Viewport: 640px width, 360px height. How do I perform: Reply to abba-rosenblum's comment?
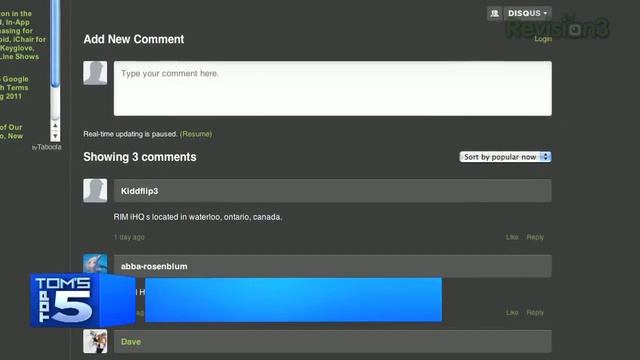click(x=535, y=313)
